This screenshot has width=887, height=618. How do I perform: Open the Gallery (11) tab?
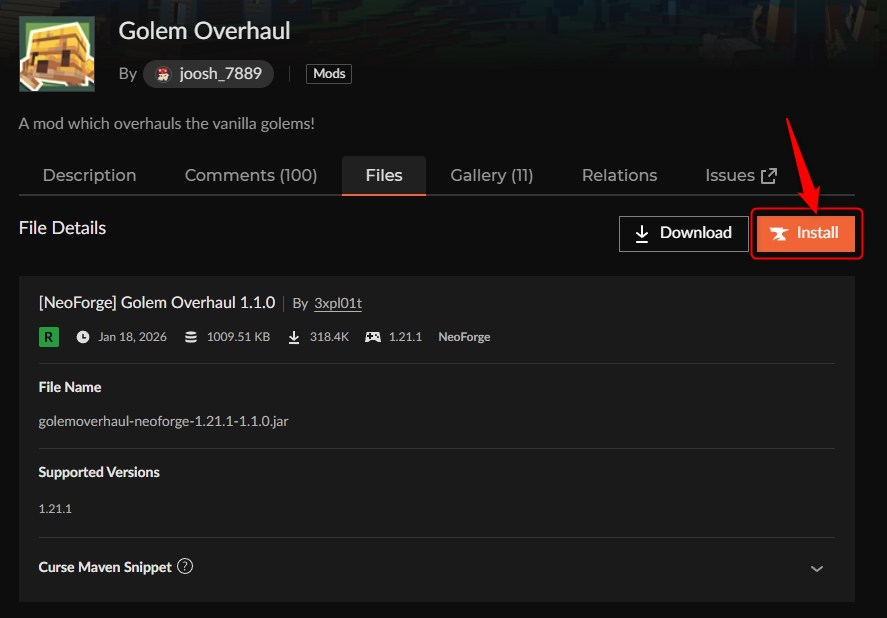click(x=492, y=175)
